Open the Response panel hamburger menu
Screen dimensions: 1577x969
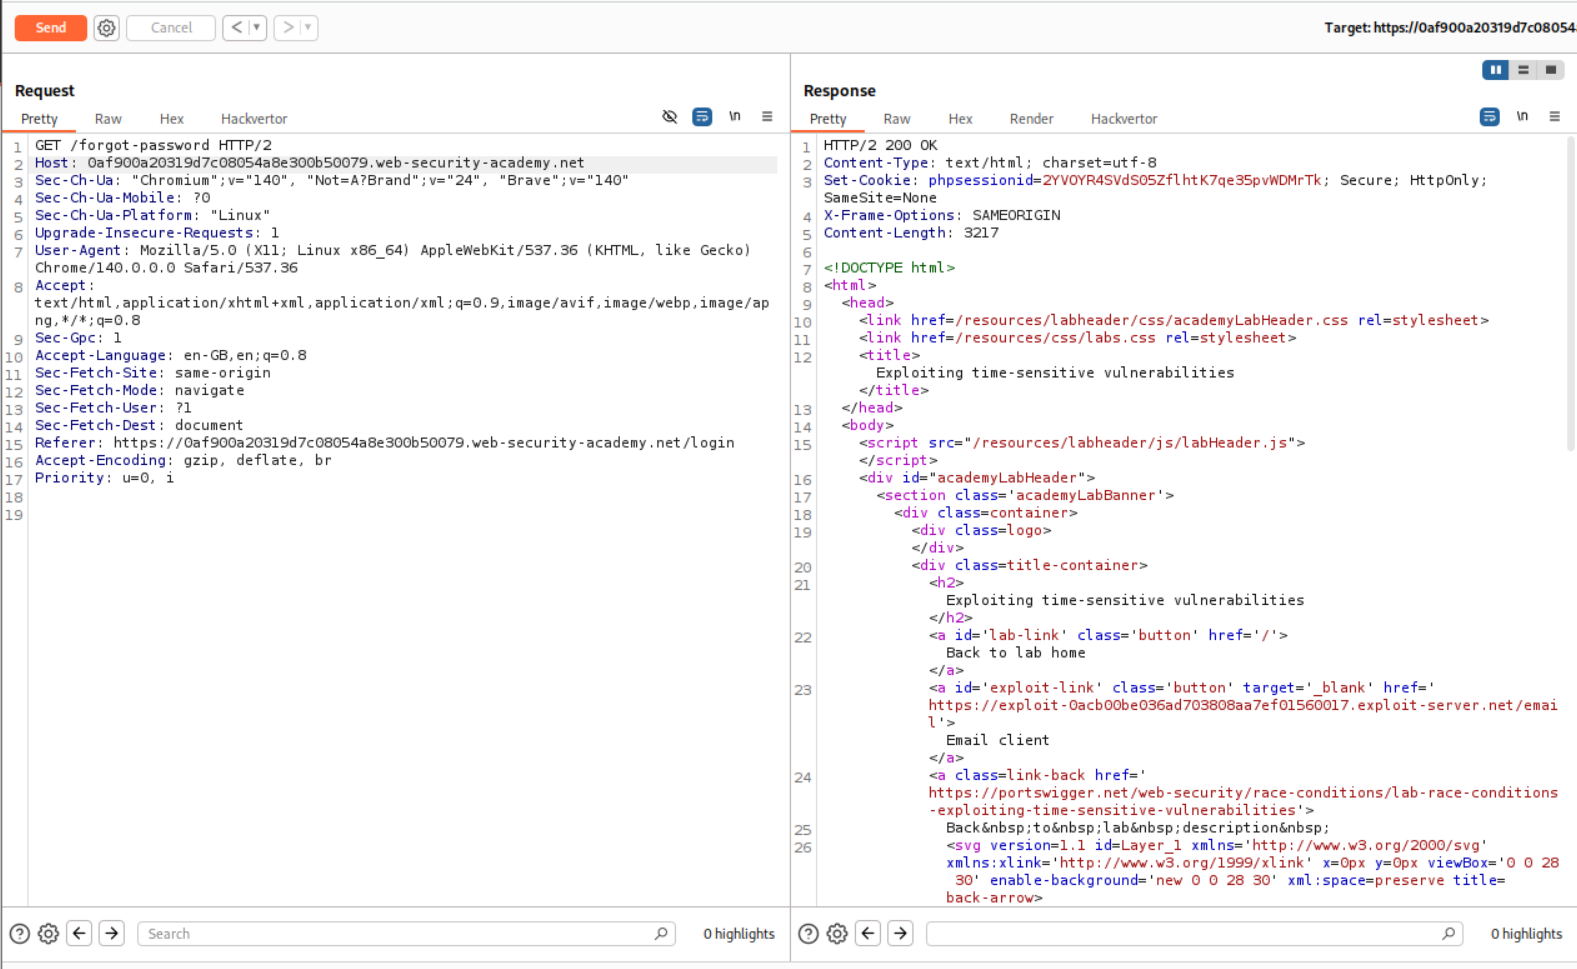click(1554, 117)
